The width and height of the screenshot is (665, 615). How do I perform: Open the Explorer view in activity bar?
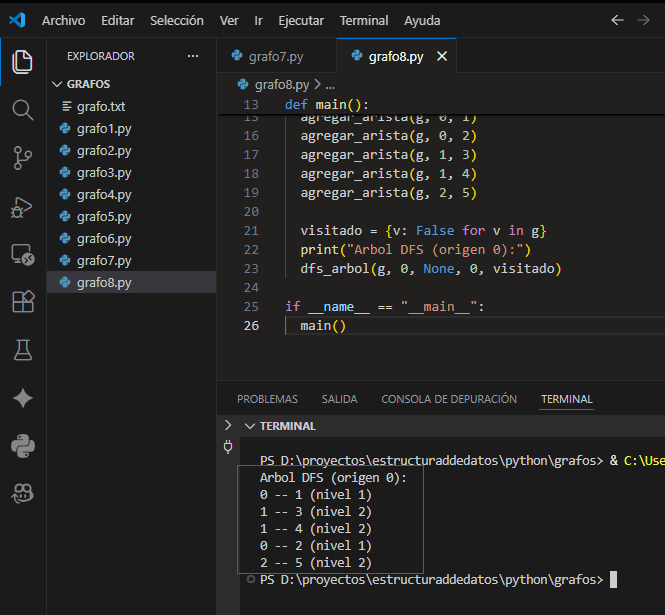click(x=22, y=62)
